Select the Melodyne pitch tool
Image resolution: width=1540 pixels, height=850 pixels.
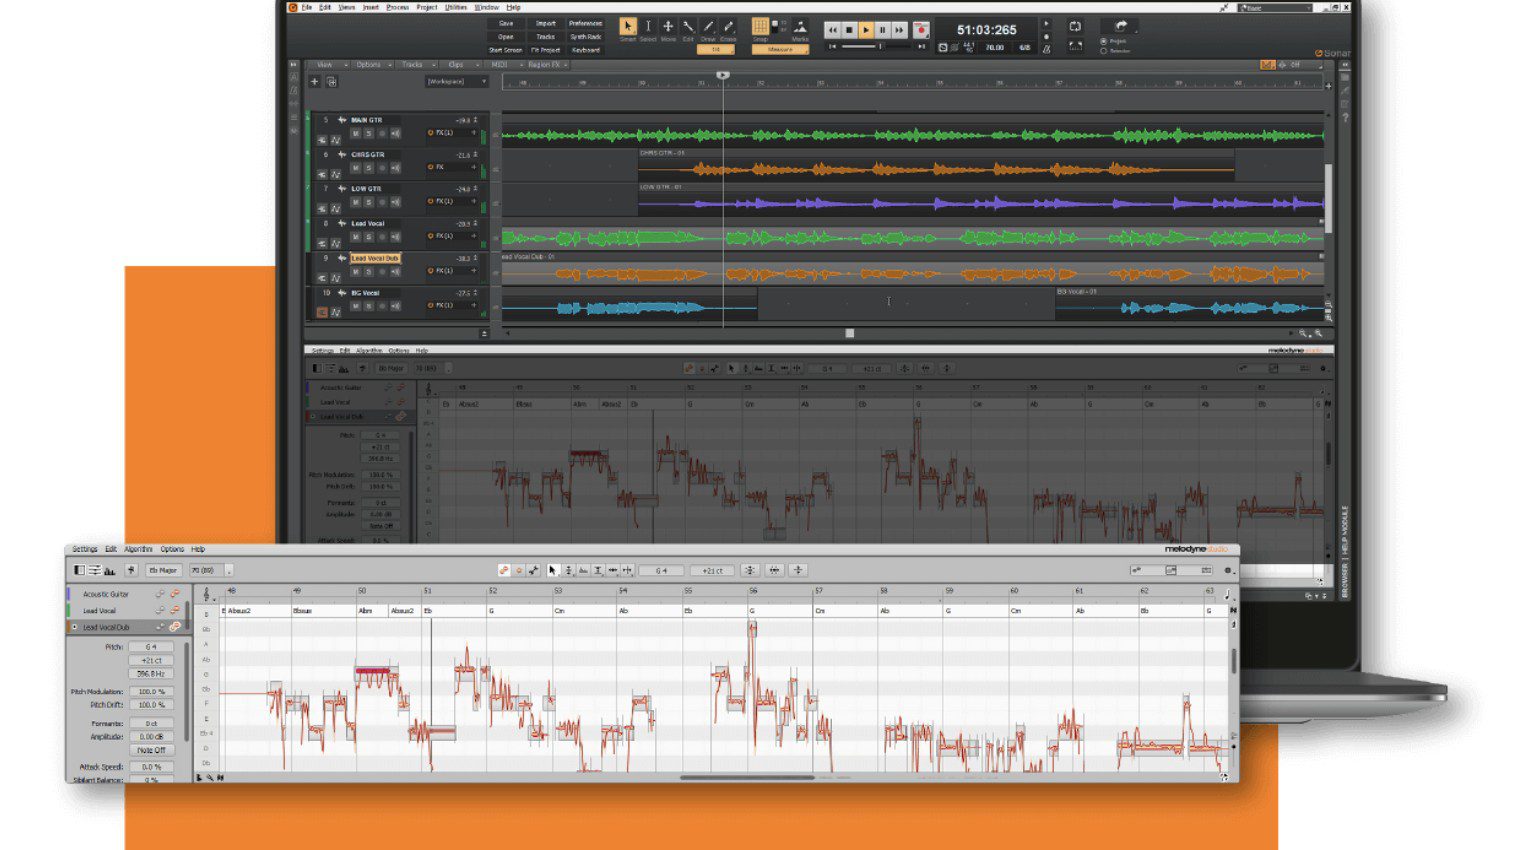pos(568,570)
